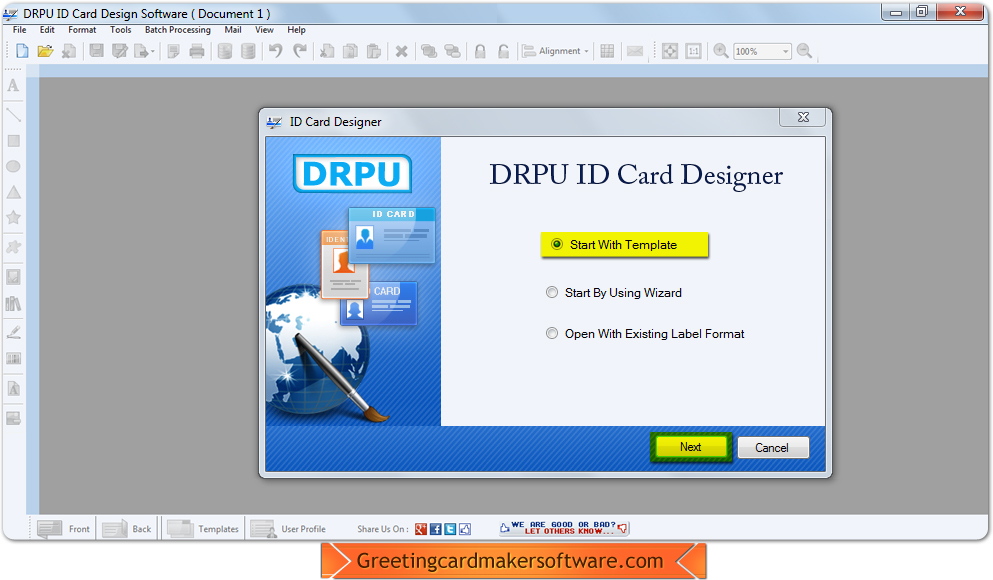Select the Ellipse shape tool
Screen dimensions: 993x580
pyautogui.click(x=13, y=167)
